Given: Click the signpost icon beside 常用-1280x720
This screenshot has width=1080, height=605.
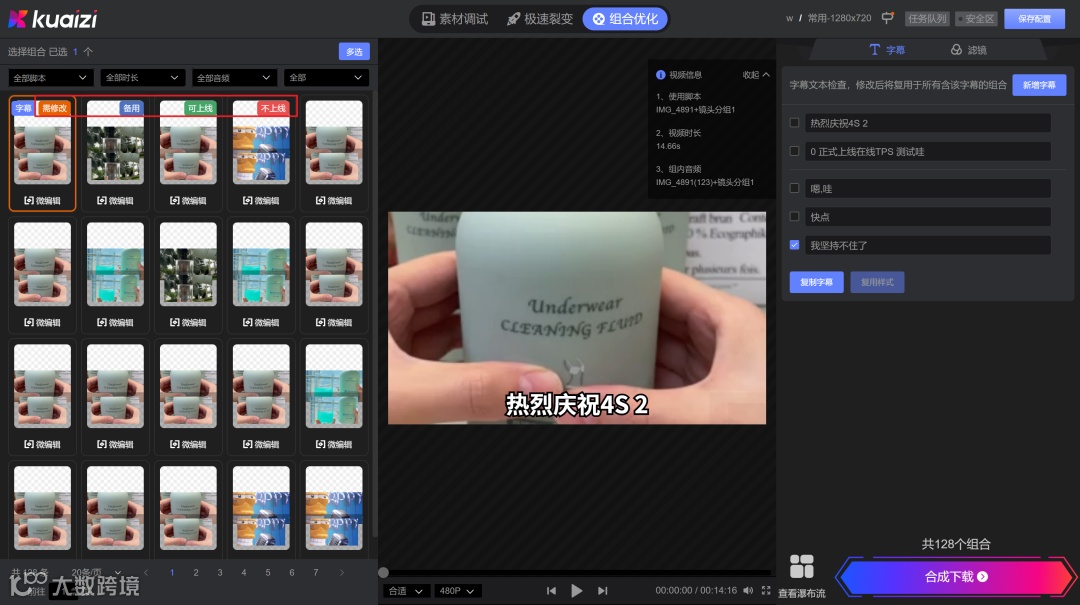Looking at the screenshot, I should (x=888, y=17).
